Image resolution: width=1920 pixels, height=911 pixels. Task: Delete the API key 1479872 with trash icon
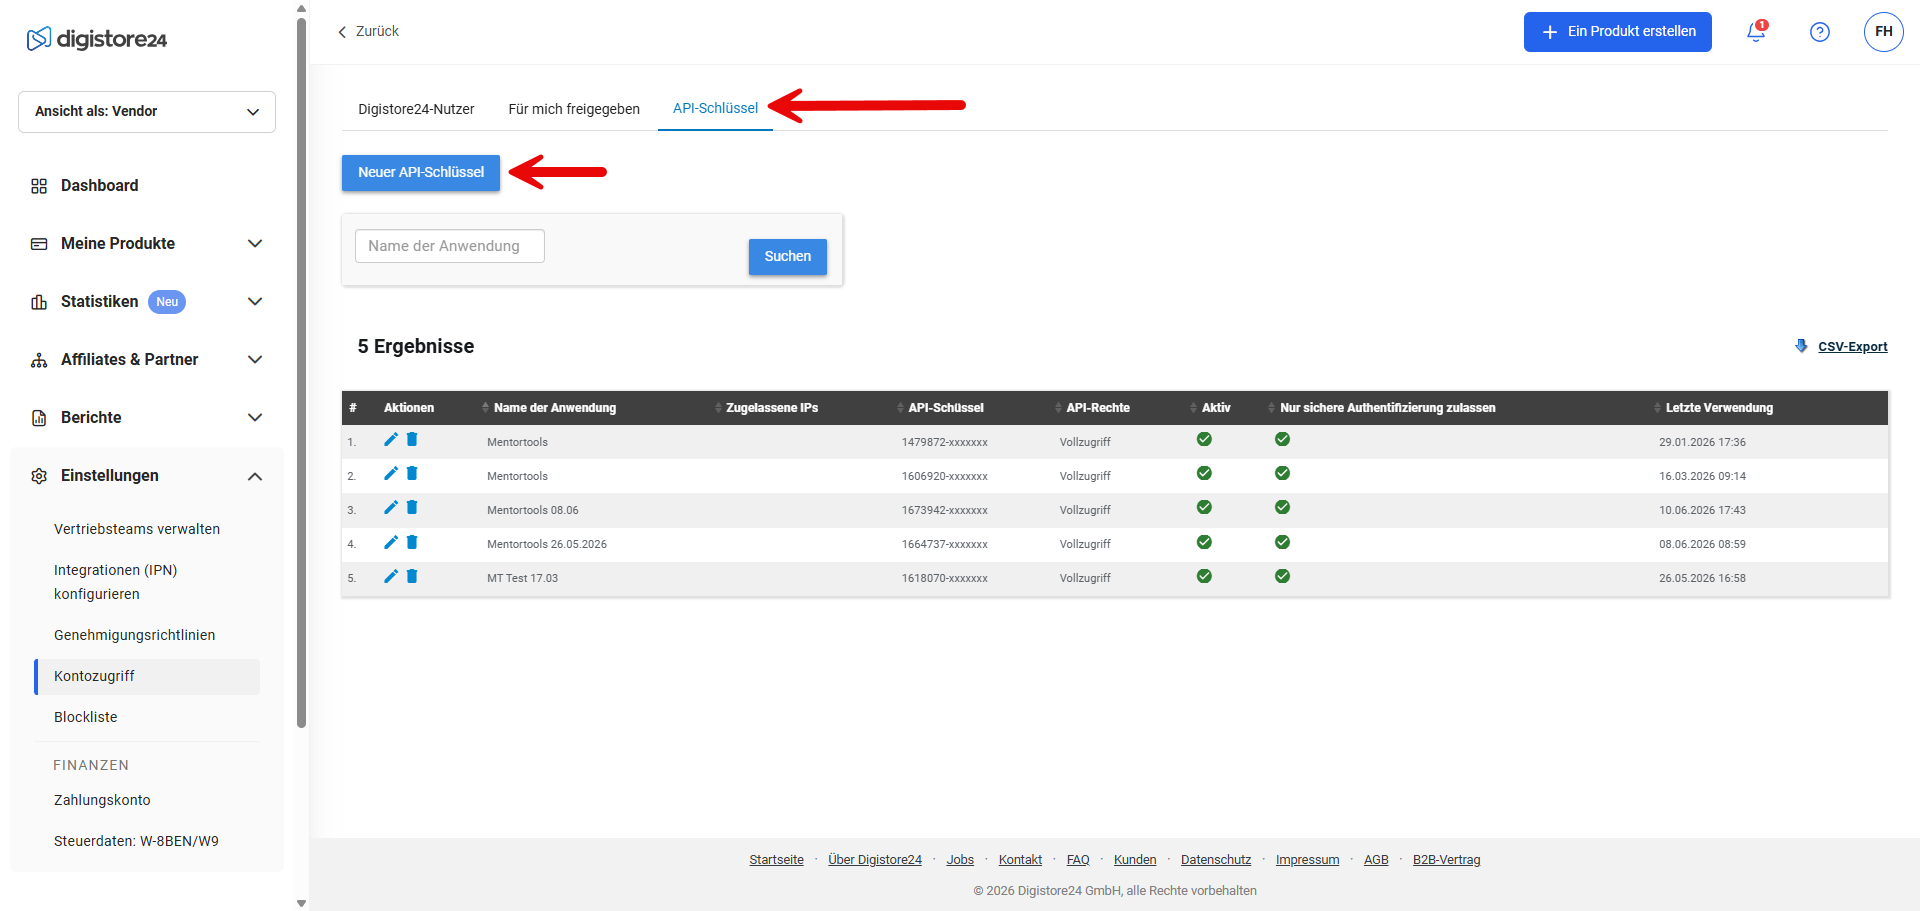pyautogui.click(x=412, y=439)
